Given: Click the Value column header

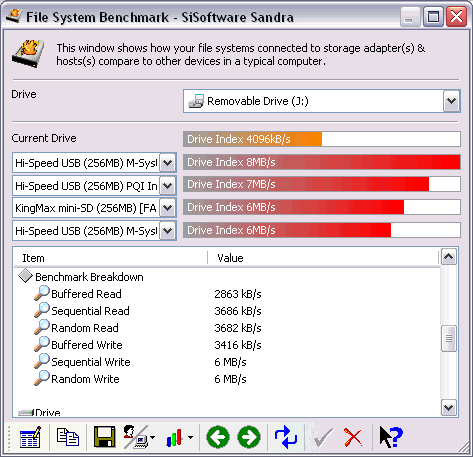Looking at the screenshot, I should pyautogui.click(x=323, y=258).
